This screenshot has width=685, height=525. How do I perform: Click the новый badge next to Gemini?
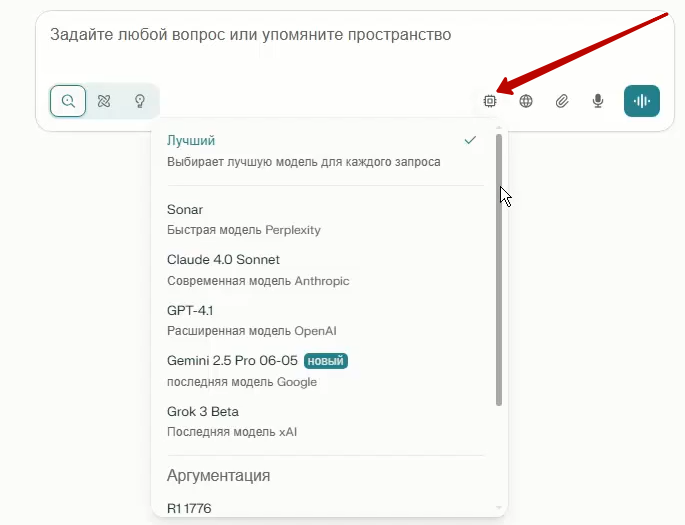326,361
